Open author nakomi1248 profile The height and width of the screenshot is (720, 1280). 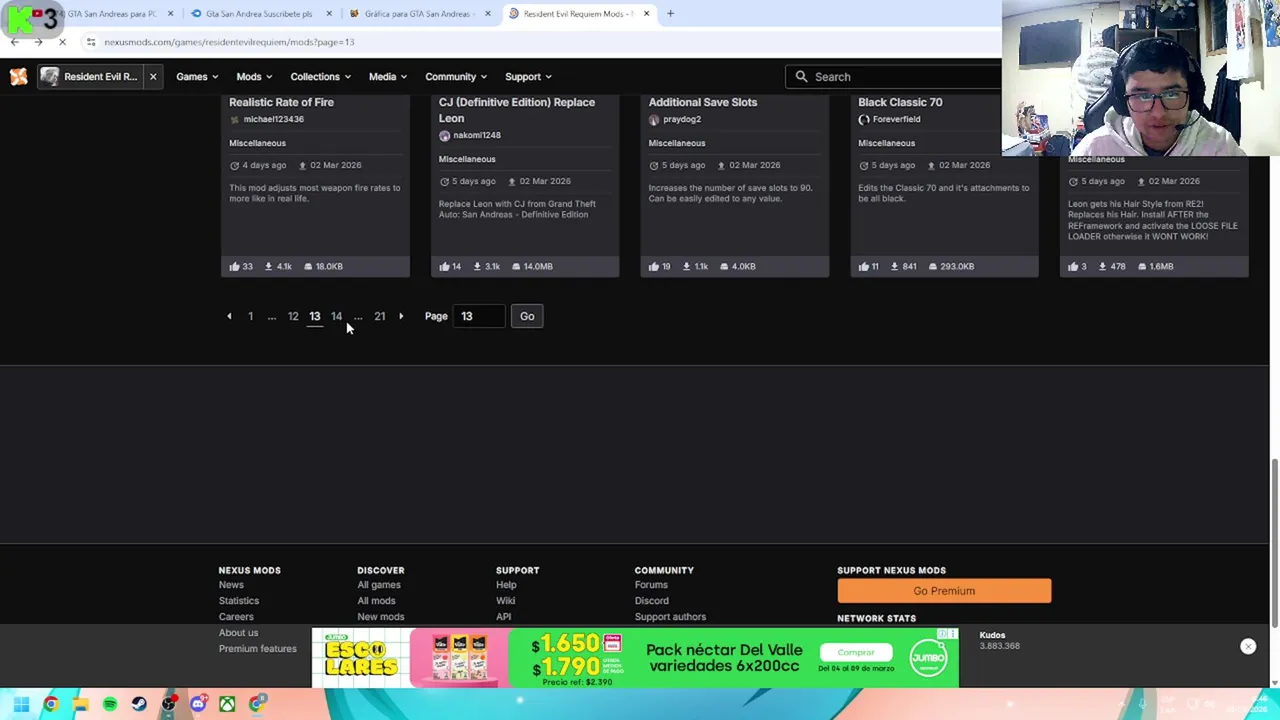[476, 135]
